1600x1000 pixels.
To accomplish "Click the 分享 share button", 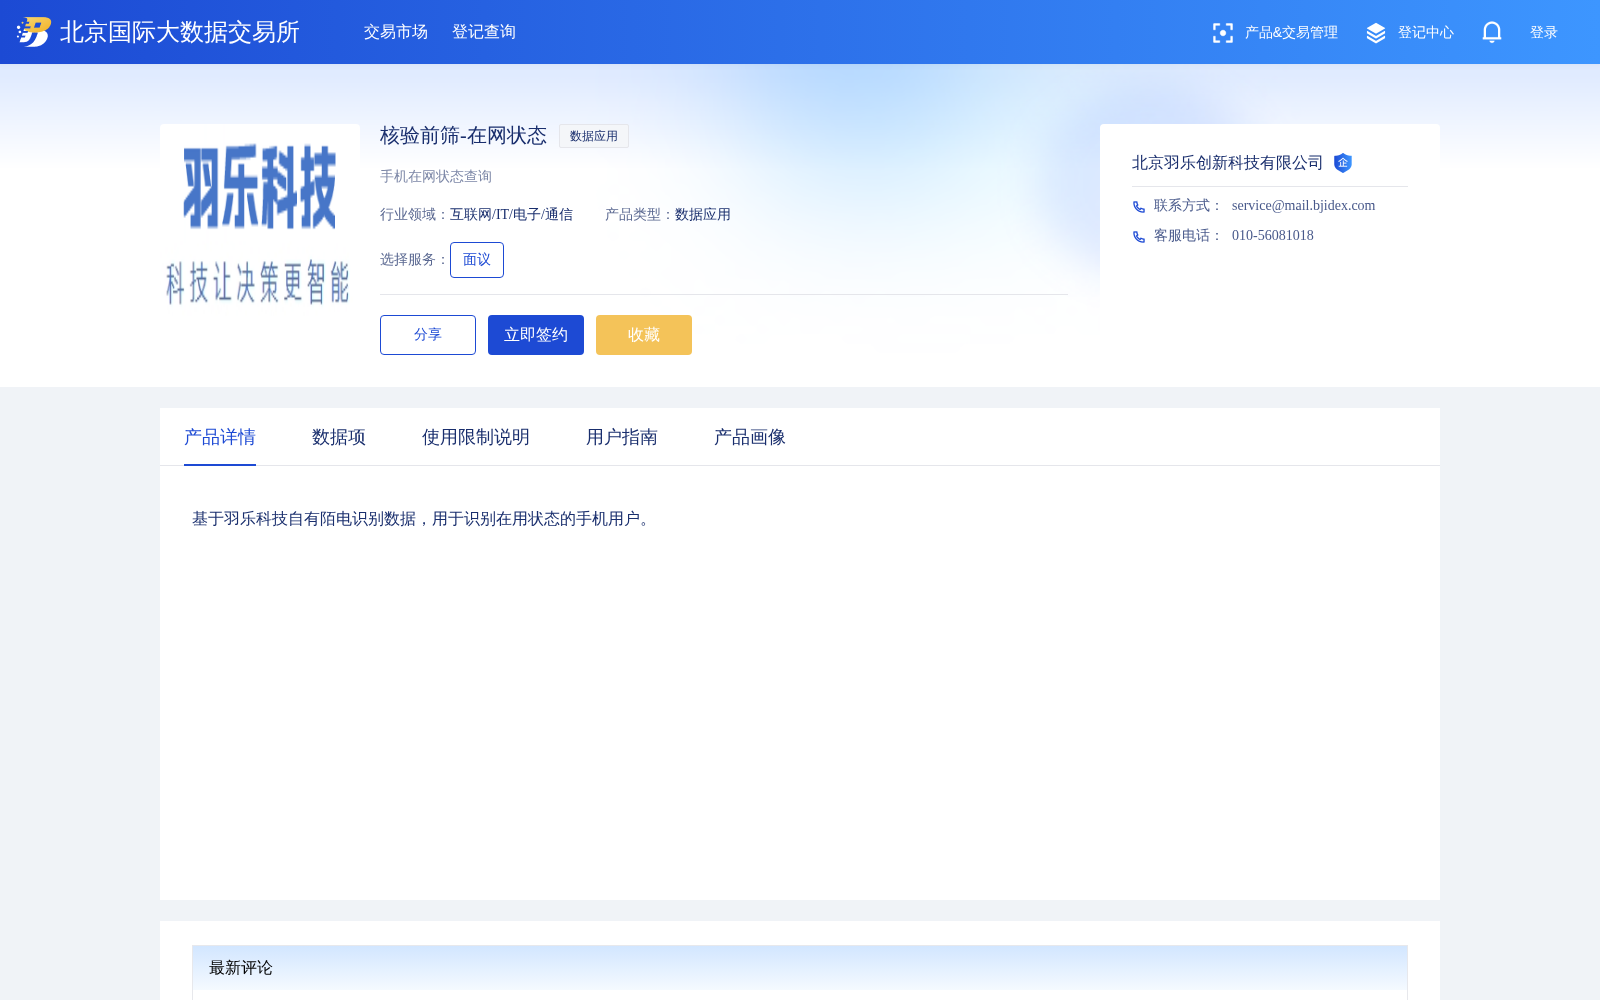I will point(428,335).
